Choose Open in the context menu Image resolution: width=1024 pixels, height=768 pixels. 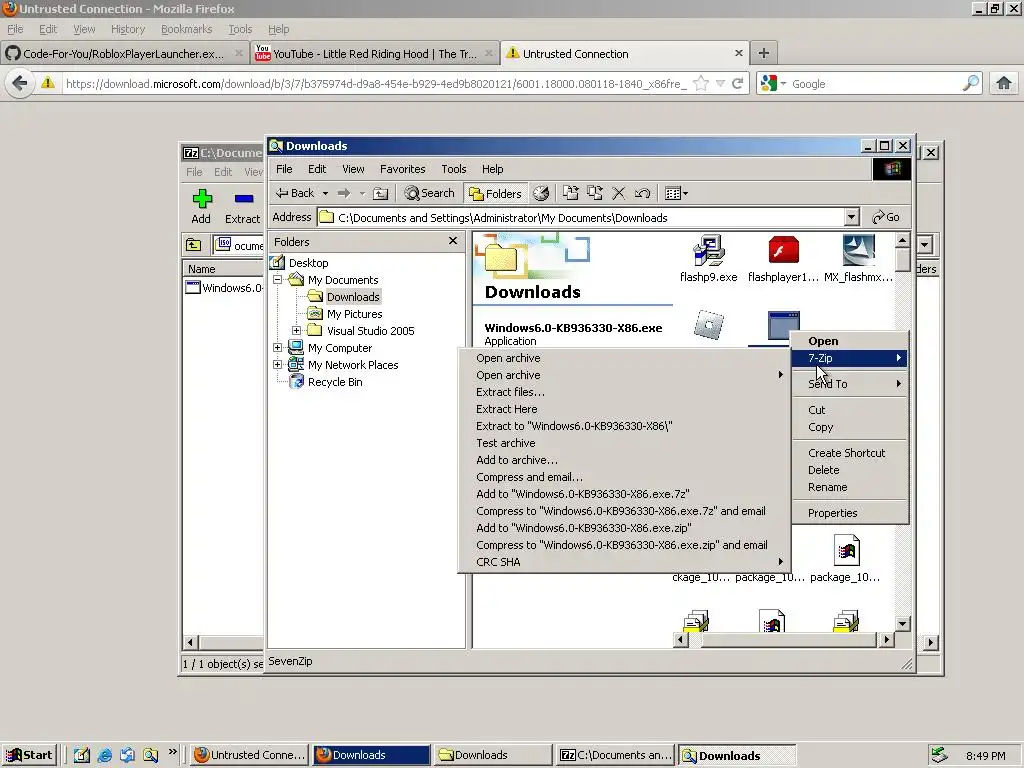click(850, 341)
